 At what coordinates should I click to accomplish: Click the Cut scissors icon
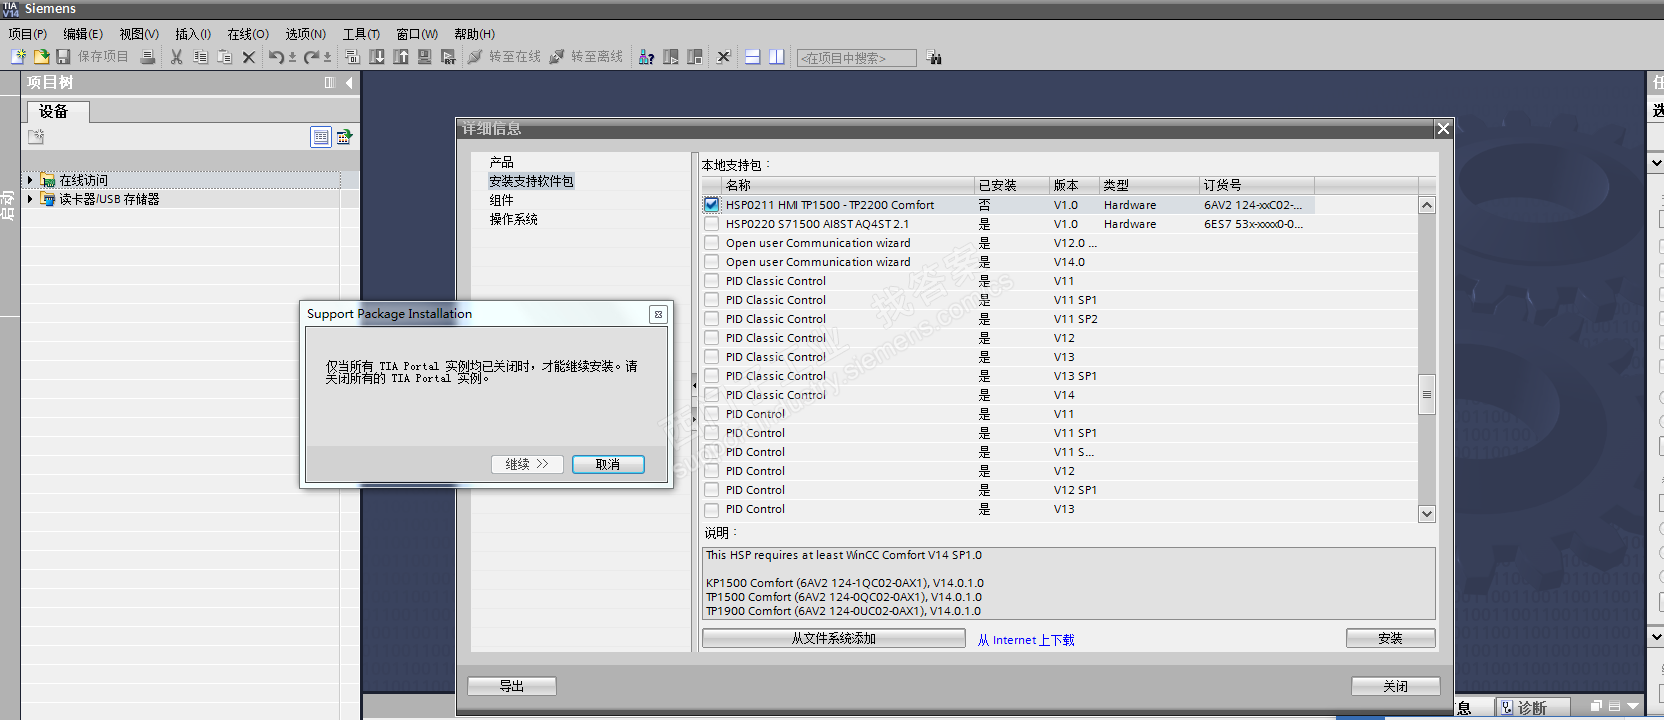[177, 57]
